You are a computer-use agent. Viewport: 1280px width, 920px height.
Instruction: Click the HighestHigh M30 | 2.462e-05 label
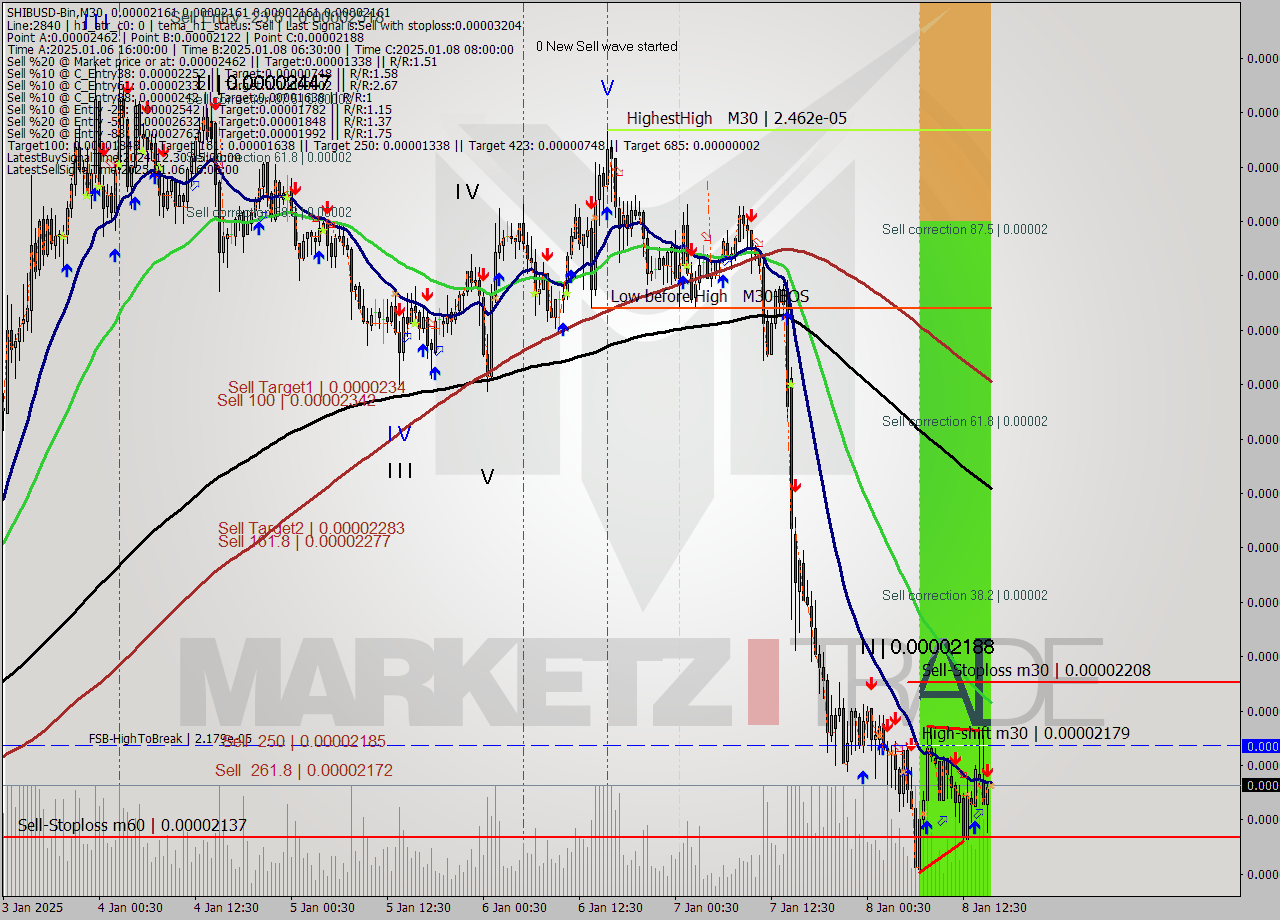737,119
